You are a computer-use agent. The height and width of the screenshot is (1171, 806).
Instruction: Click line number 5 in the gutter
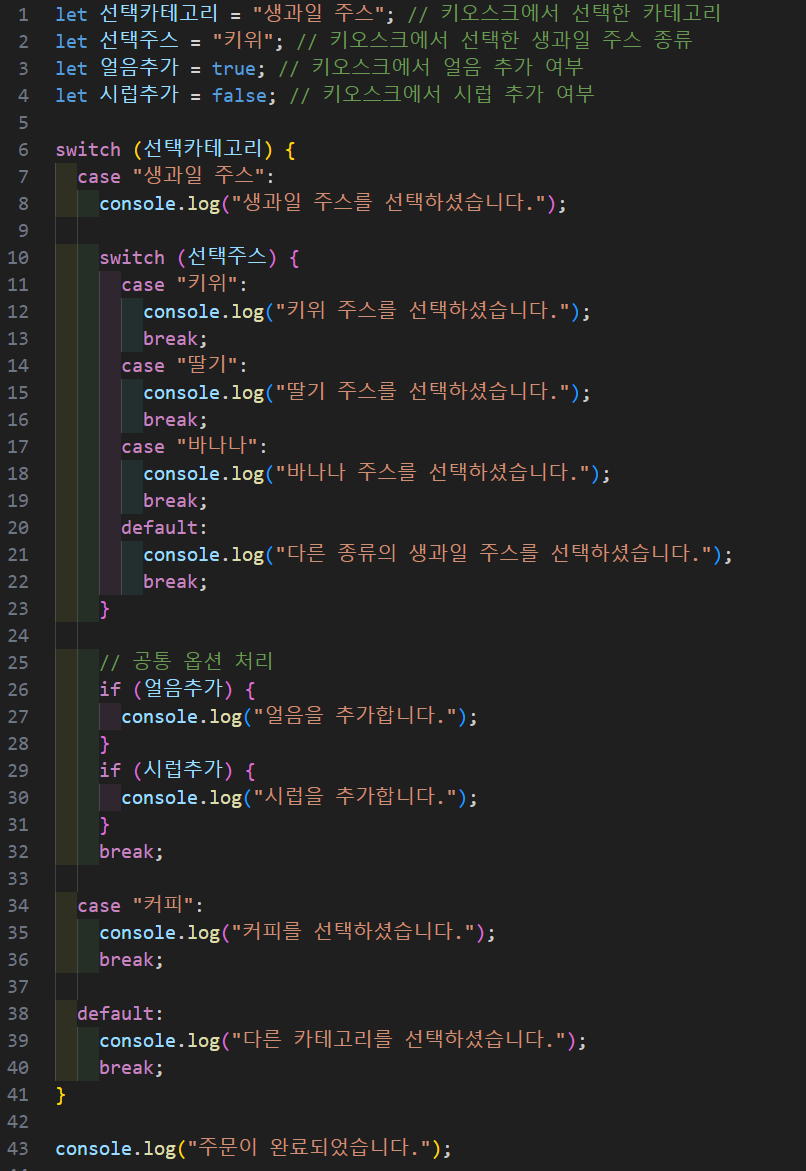point(23,122)
